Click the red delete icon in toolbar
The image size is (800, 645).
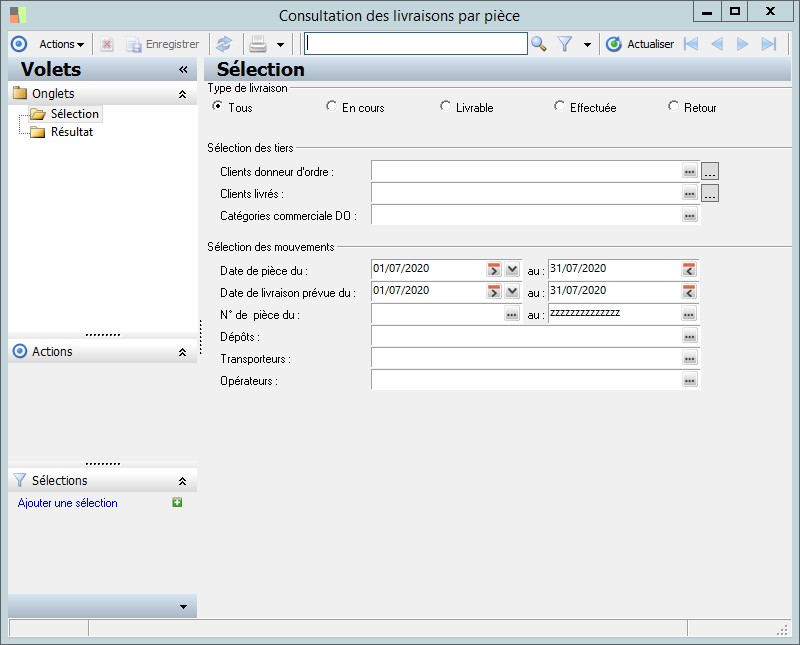coord(107,44)
